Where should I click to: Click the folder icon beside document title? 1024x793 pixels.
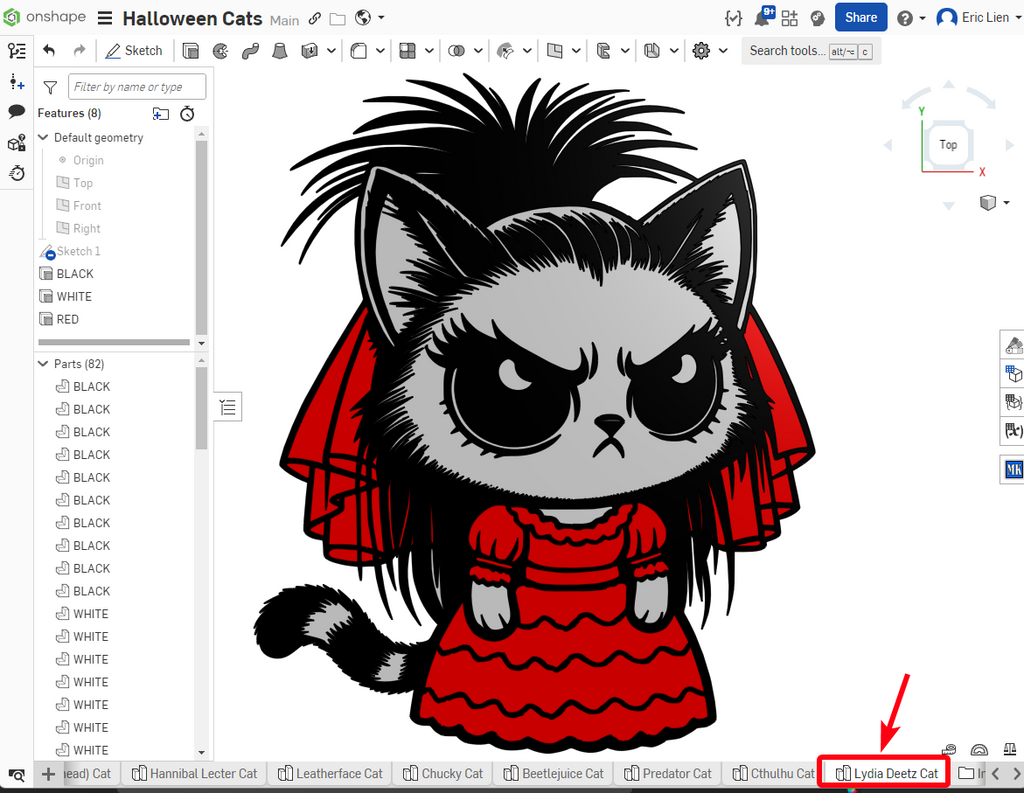coord(338,19)
